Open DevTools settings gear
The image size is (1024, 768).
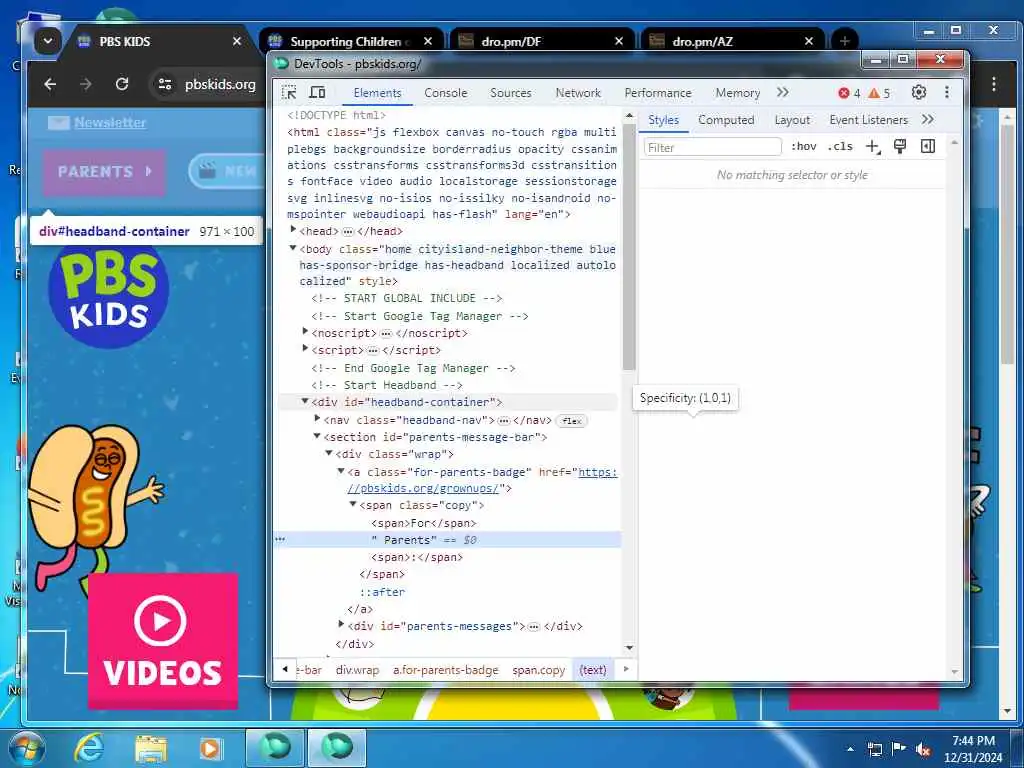coord(919,93)
